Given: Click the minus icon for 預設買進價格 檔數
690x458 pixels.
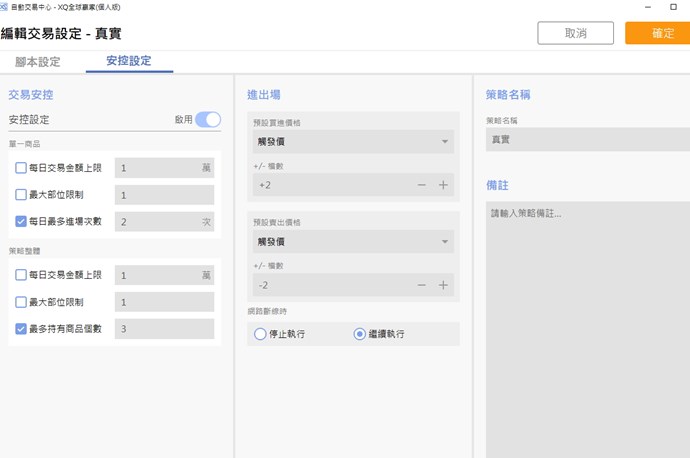Looking at the screenshot, I should coord(421,185).
